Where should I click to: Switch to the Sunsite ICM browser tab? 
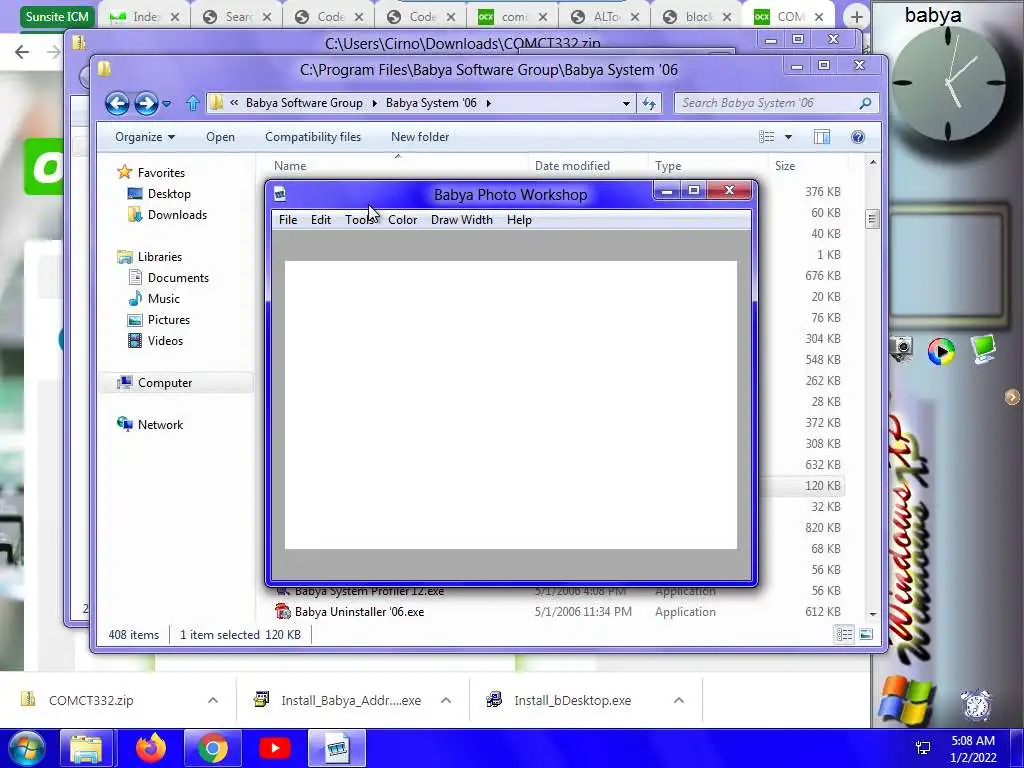pyautogui.click(x=57, y=17)
